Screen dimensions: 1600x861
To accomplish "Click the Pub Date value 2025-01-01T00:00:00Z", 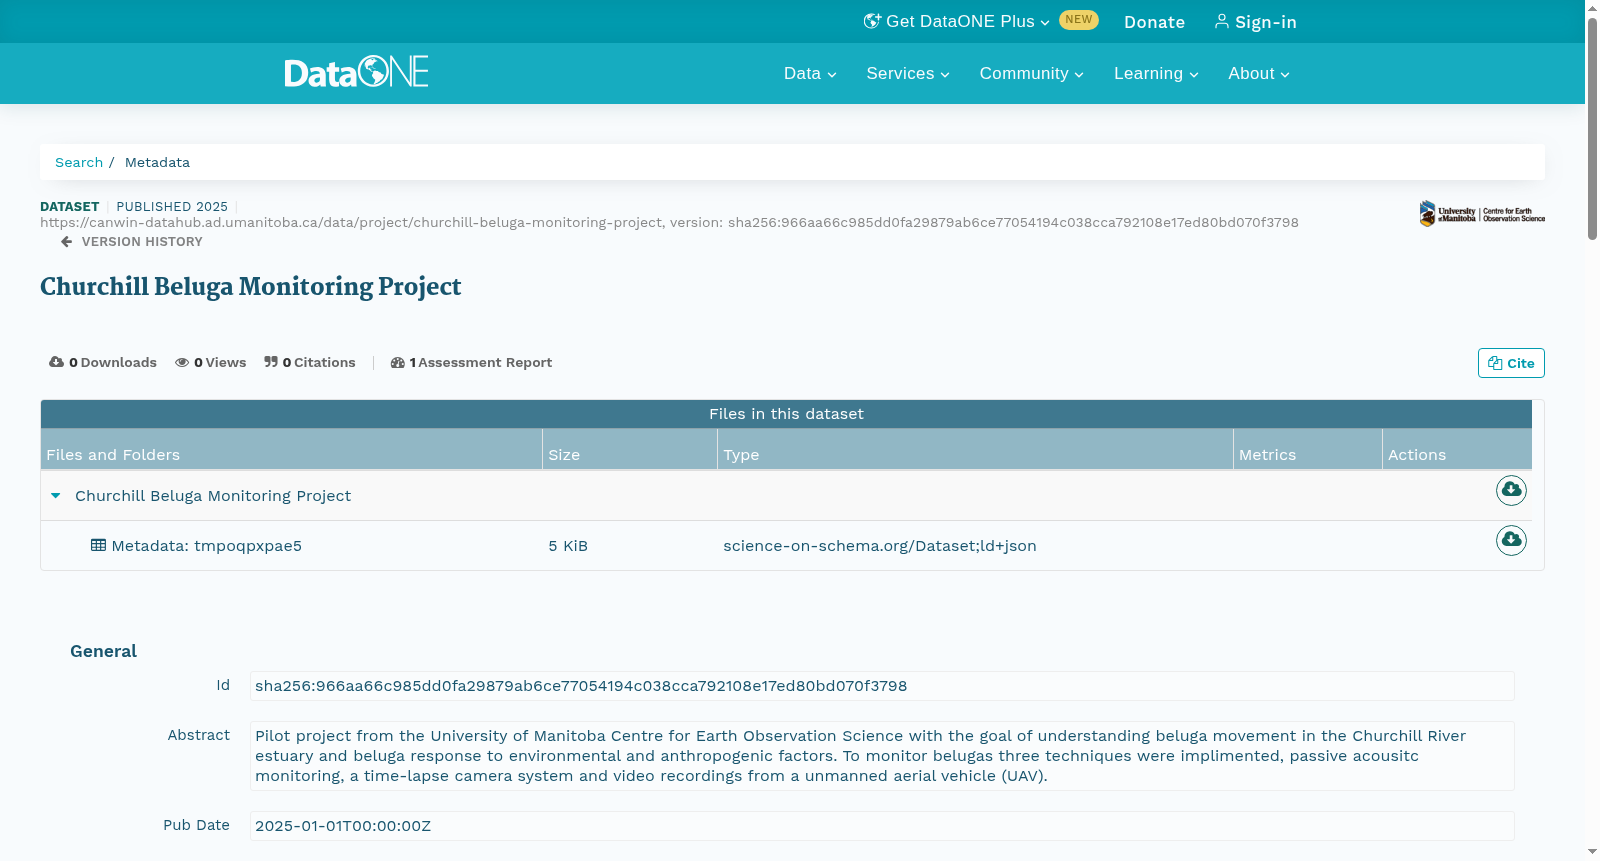I will 882,826.
